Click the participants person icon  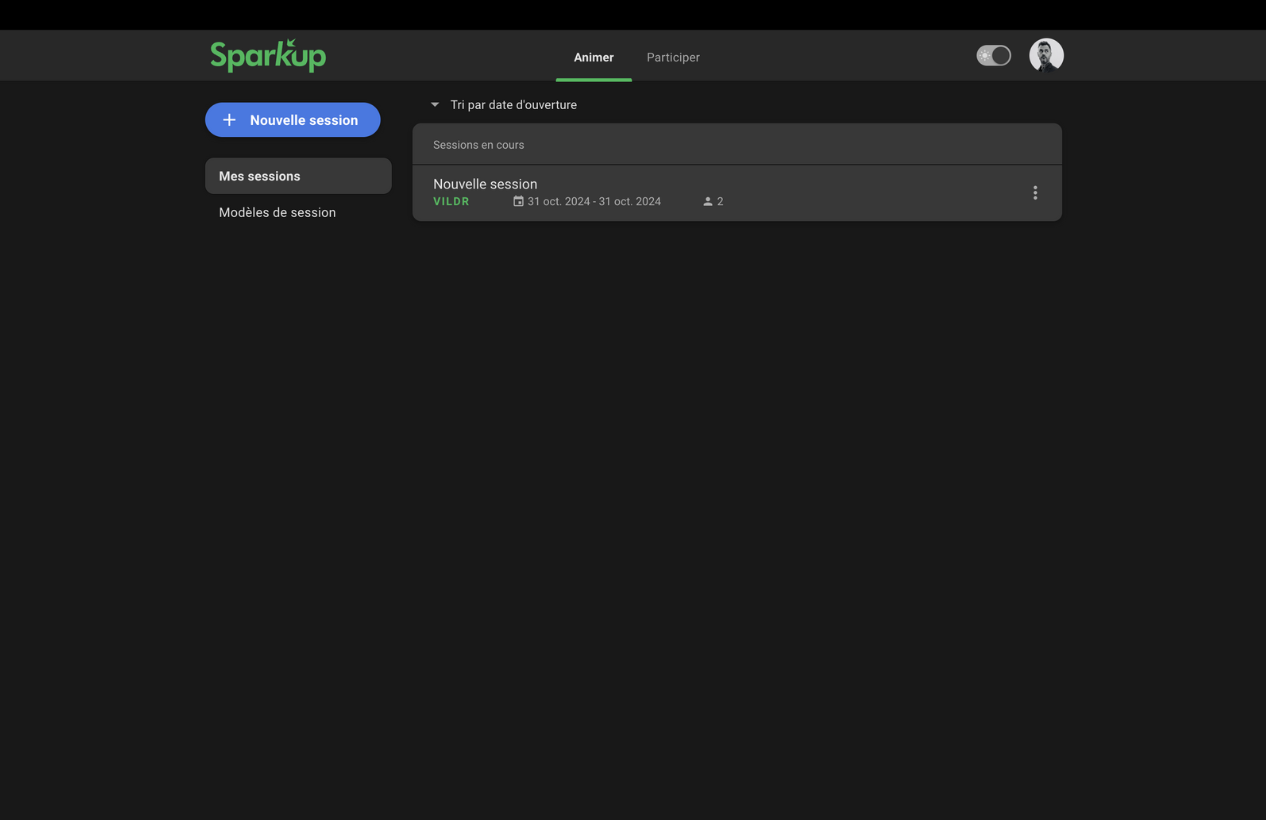point(708,201)
